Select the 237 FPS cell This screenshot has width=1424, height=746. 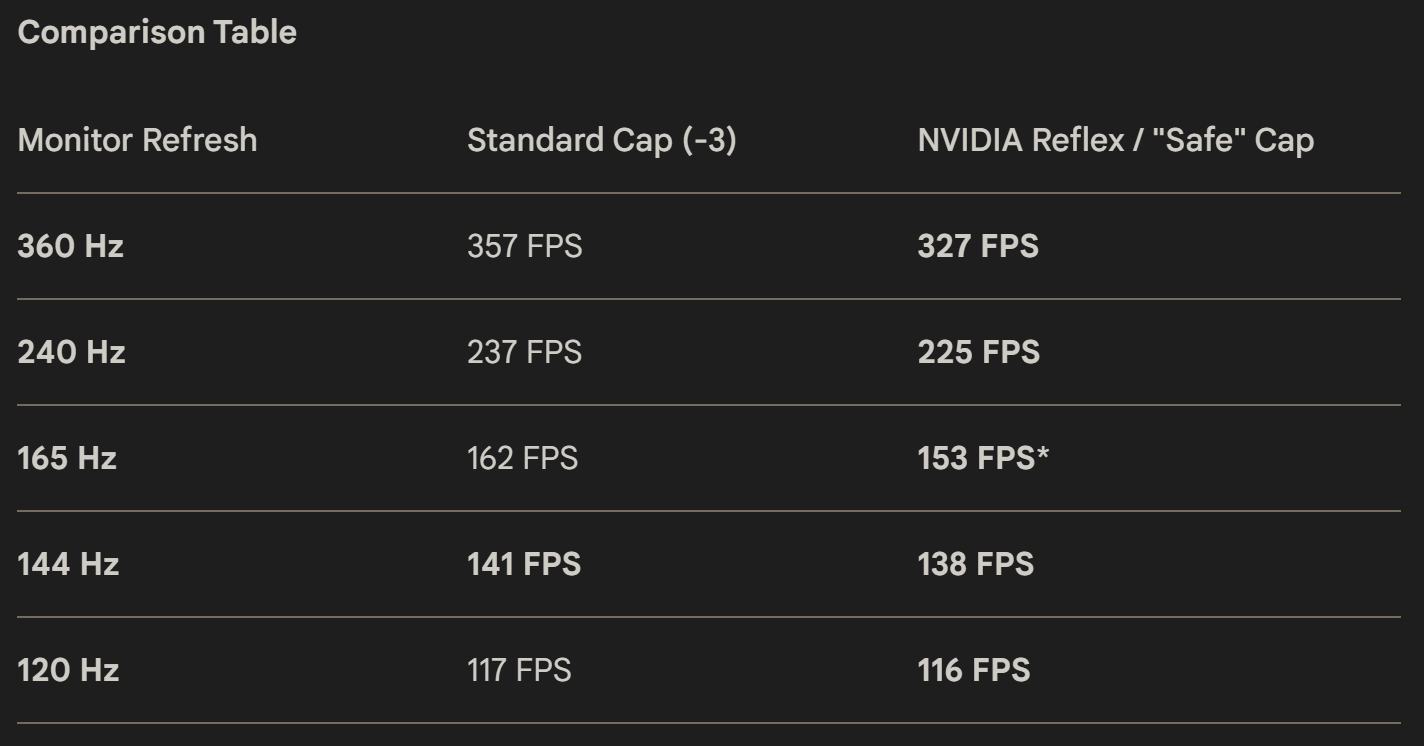[524, 352]
